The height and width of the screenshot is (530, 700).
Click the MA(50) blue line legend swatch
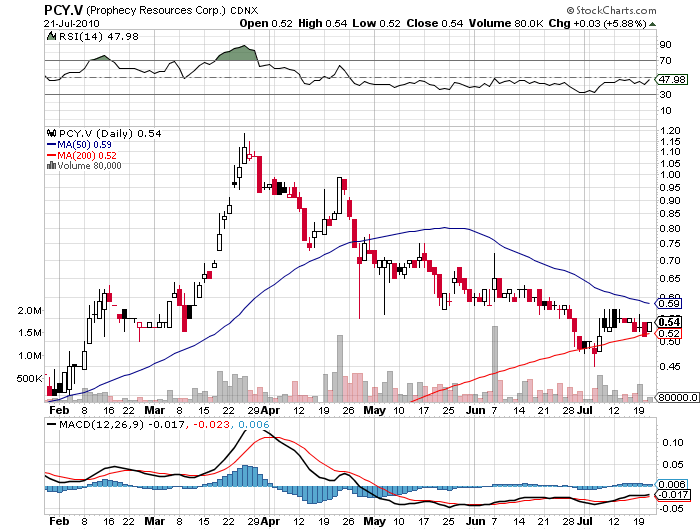pyautogui.click(x=52, y=144)
